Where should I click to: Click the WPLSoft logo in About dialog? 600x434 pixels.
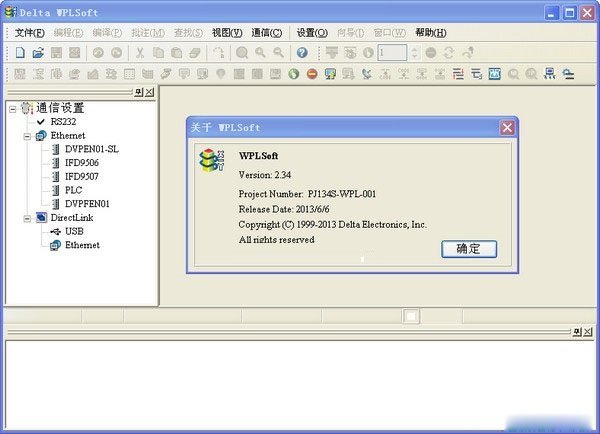pos(208,159)
